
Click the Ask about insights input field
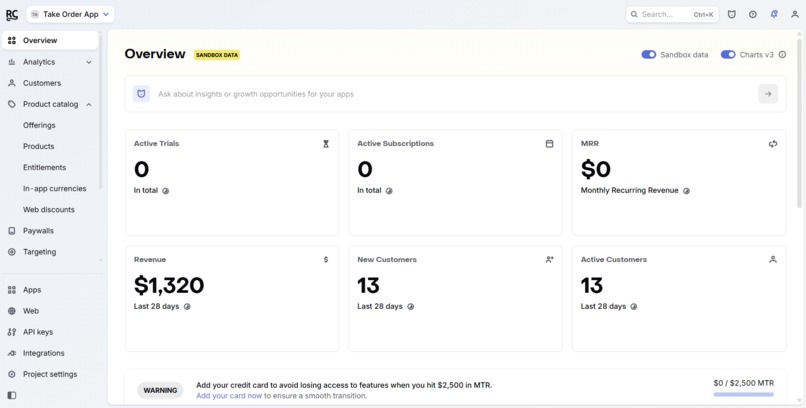pos(455,94)
